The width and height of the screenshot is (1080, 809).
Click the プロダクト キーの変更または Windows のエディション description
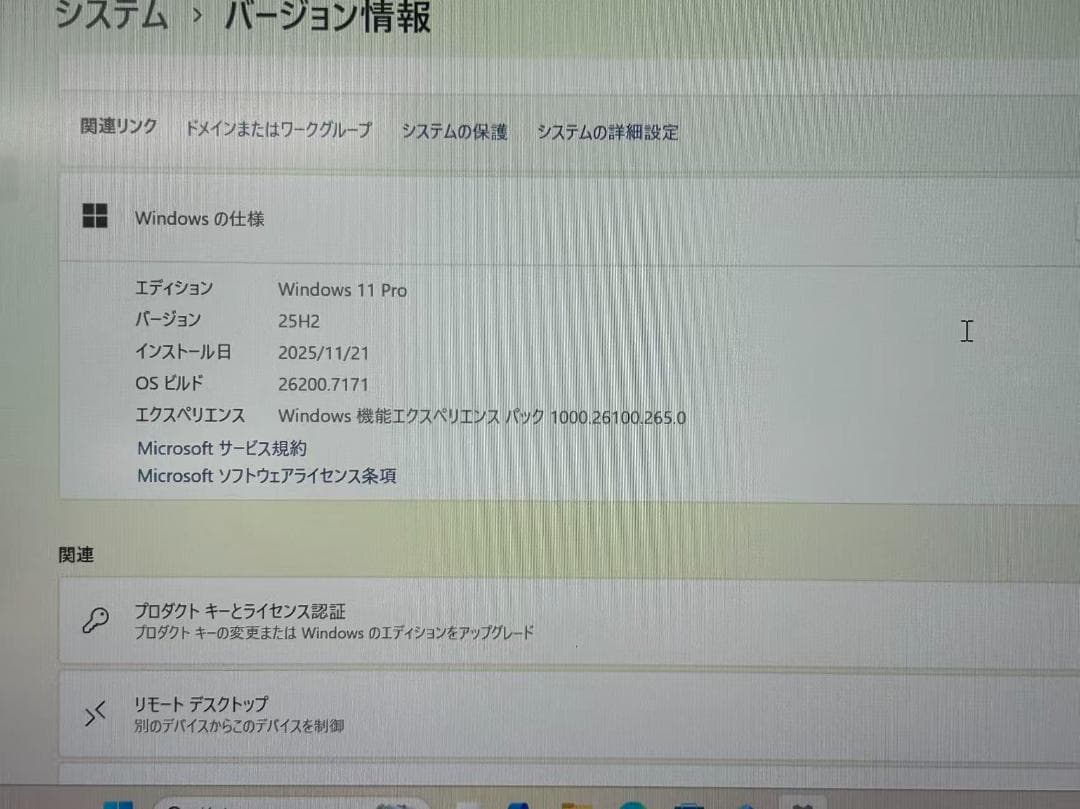click(334, 632)
